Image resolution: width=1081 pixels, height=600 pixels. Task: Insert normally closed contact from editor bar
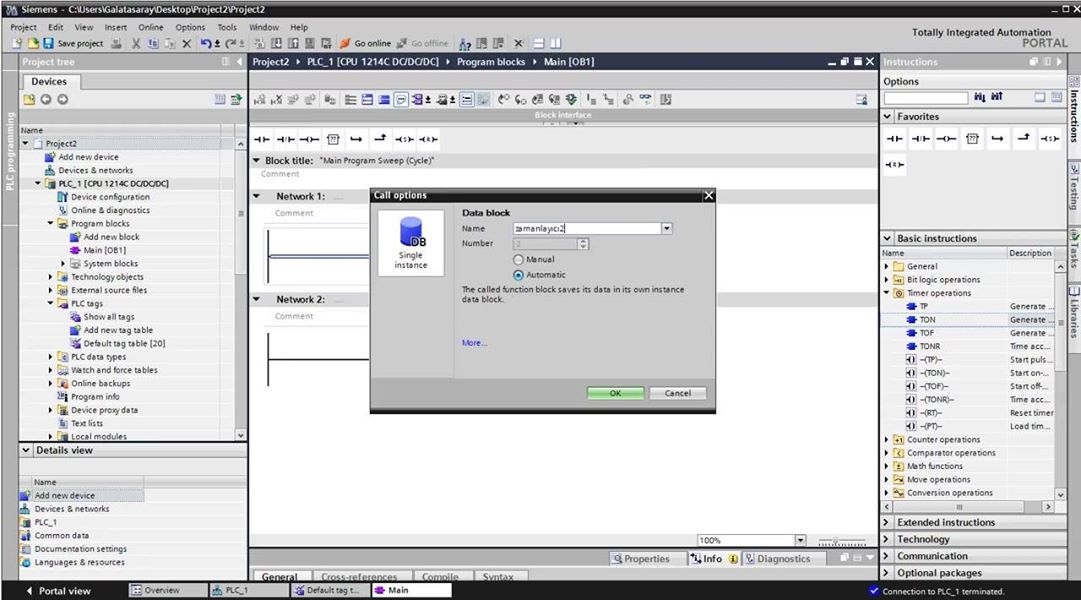285,139
